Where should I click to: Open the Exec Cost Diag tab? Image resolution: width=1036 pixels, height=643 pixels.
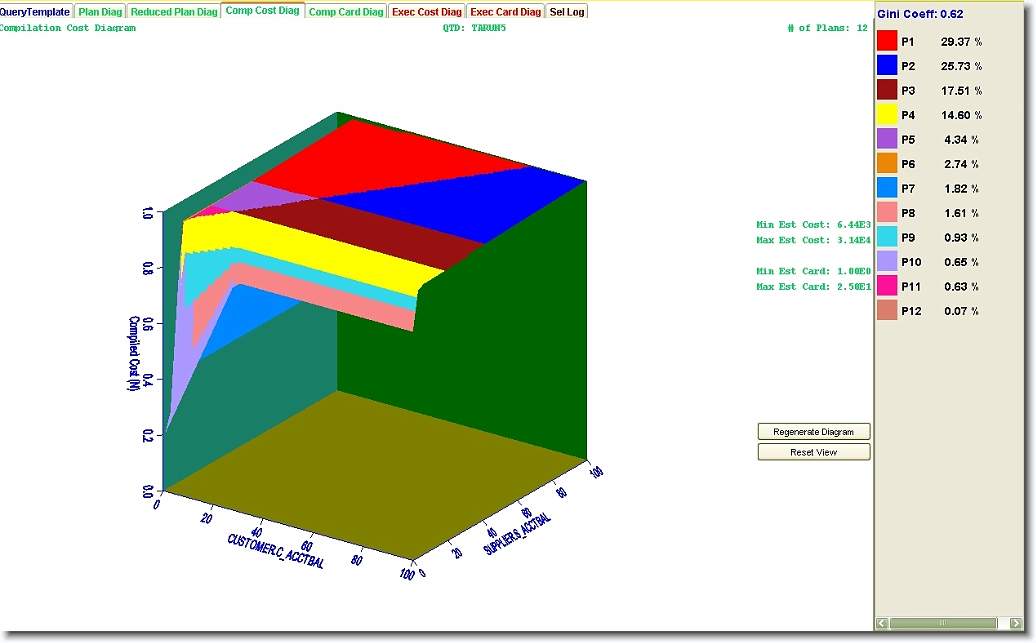point(427,12)
